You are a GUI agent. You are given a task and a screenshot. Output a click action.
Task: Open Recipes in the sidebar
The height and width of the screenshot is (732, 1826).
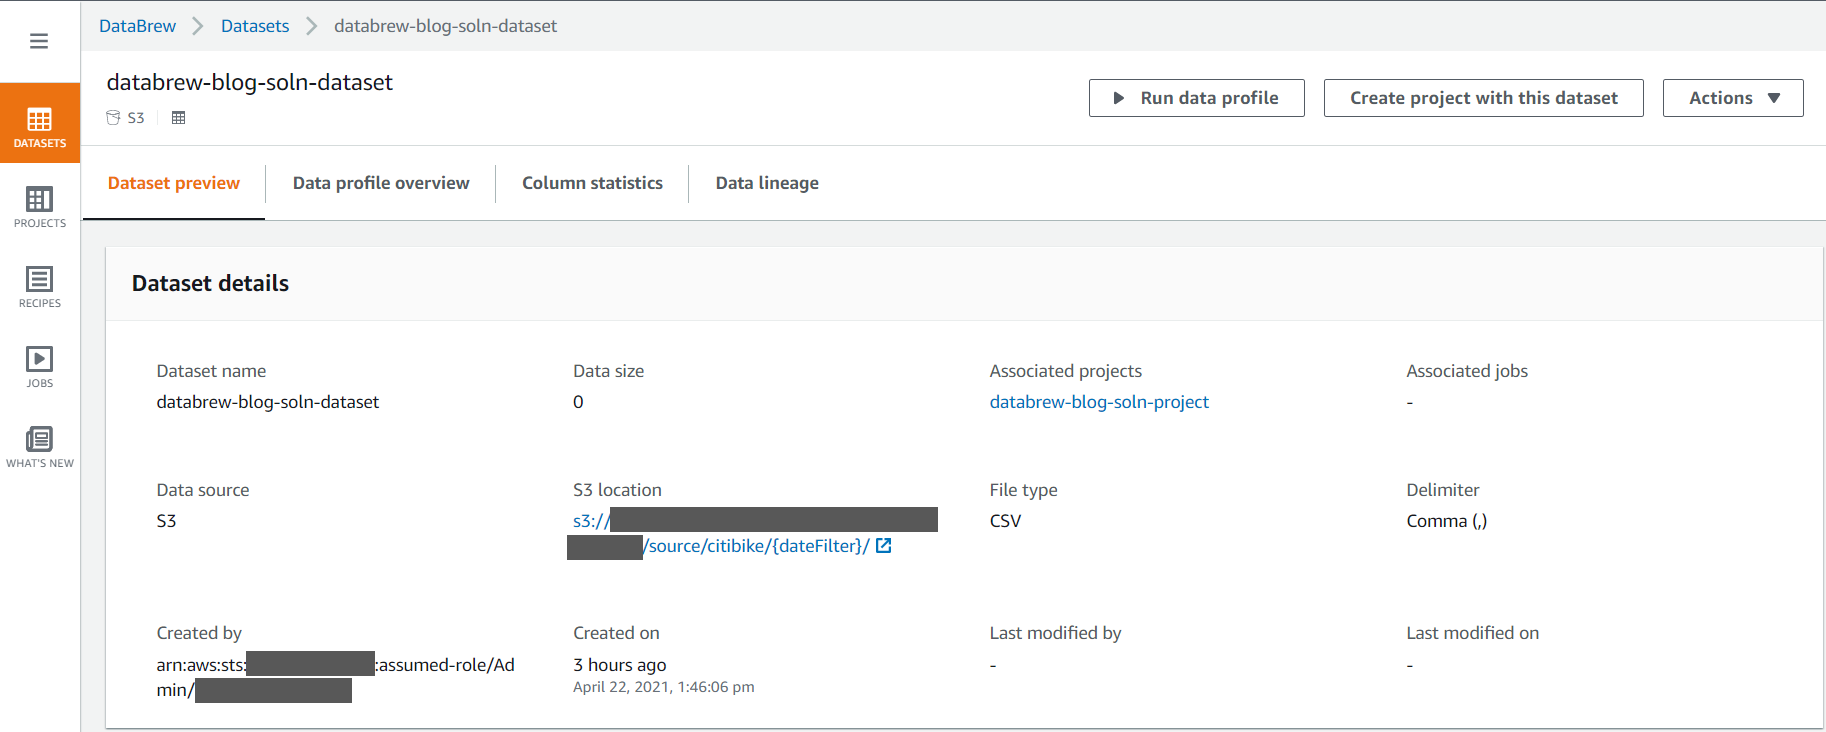click(40, 287)
